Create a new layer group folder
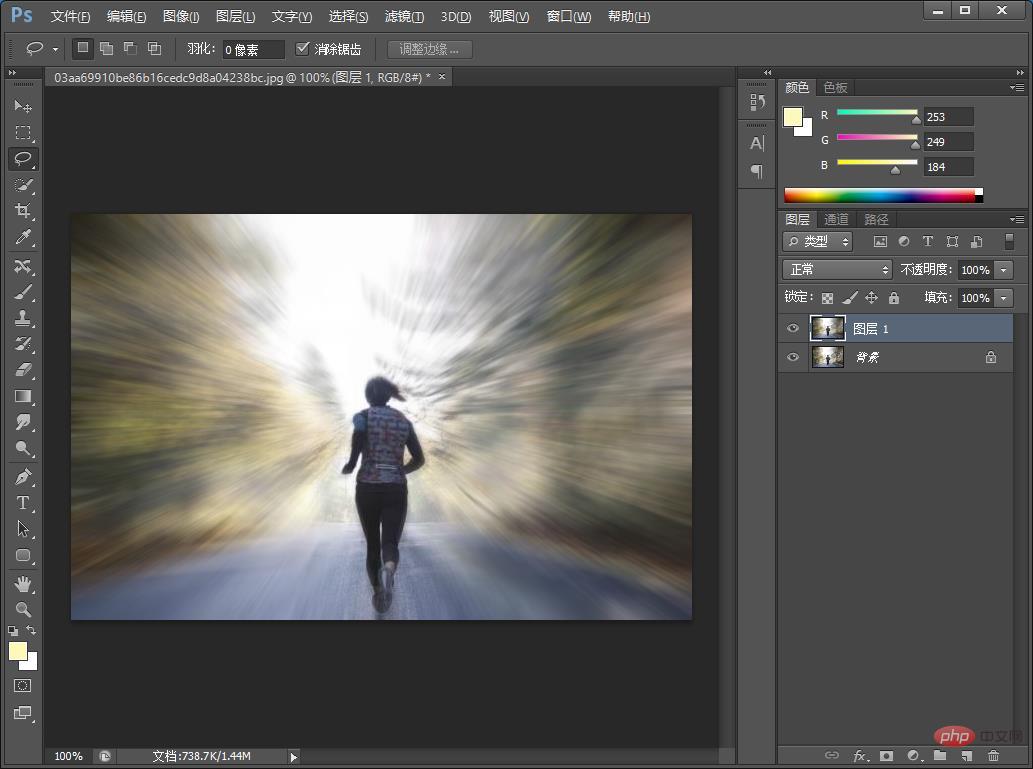Image resolution: width=1033 pixels, height=769 pixels. [x=939, y=755]
